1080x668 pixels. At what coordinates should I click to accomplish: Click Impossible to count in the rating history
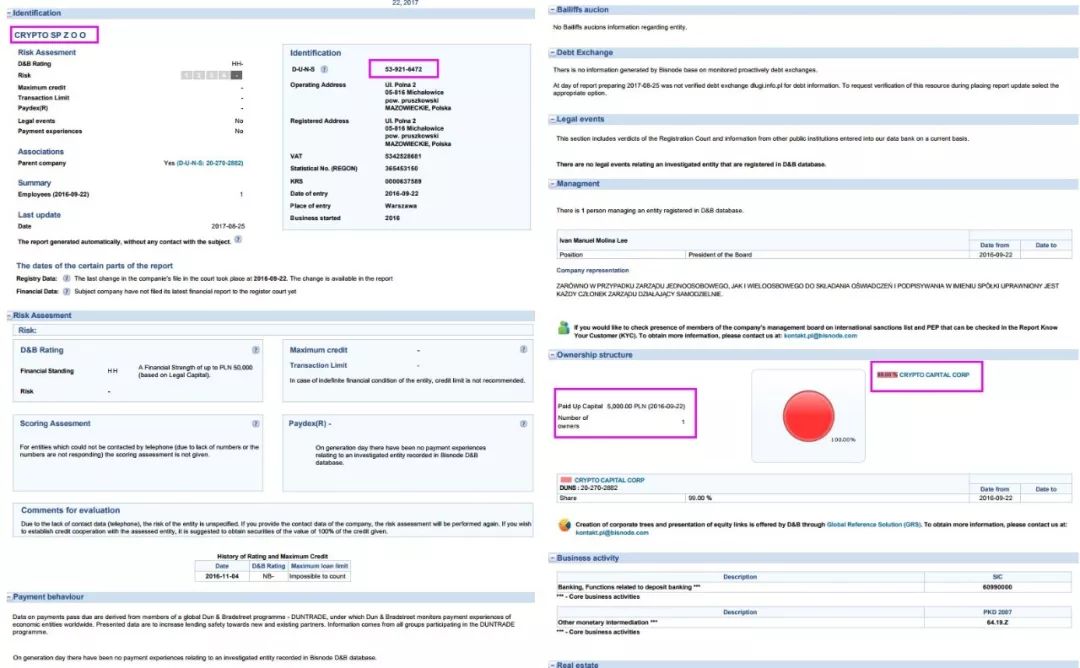tap(318, 576)
